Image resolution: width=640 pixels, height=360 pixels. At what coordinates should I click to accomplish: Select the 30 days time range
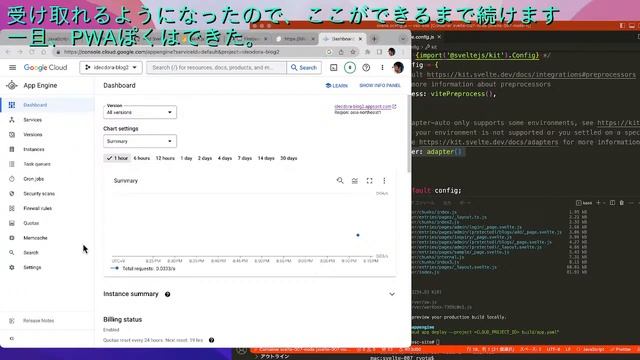click(289, 158)
